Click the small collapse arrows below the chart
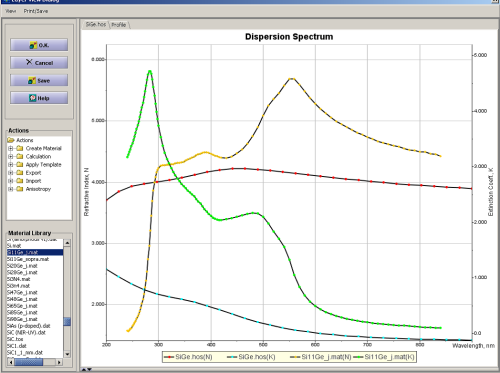The image size is (500, 373). pyautogui.click(x=87, y=369)
